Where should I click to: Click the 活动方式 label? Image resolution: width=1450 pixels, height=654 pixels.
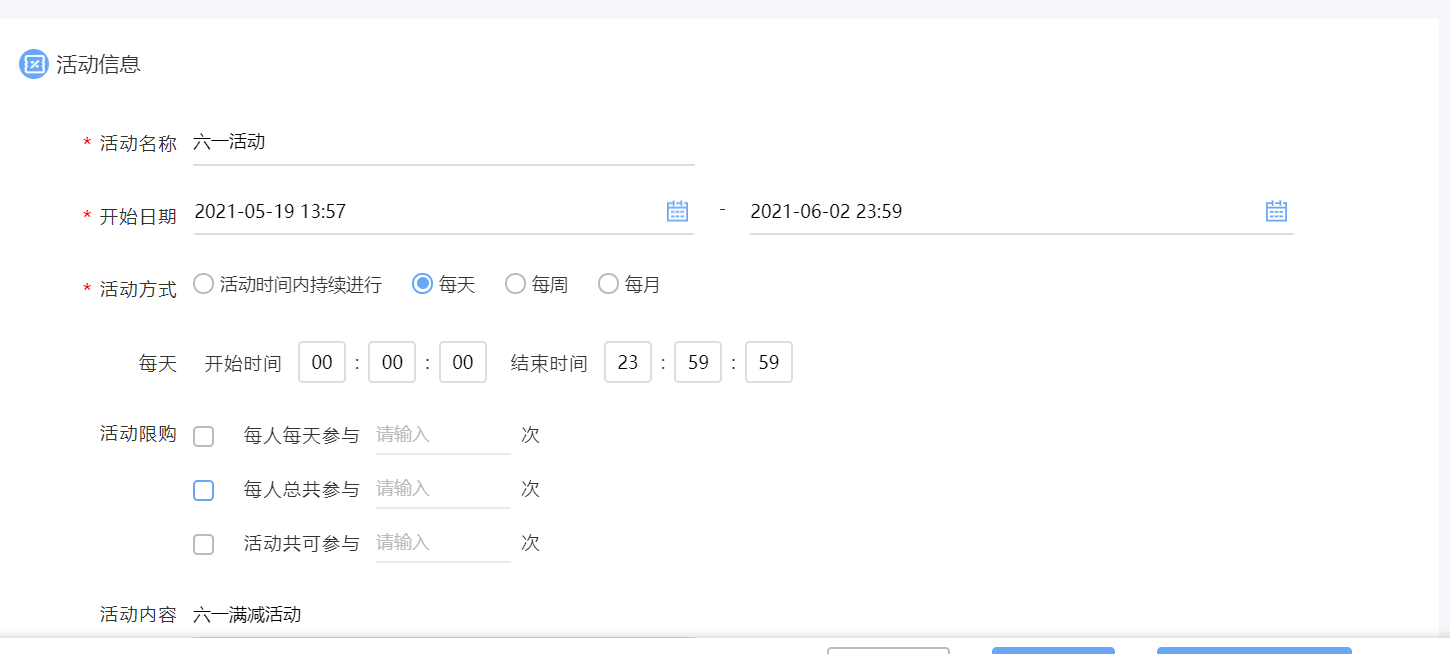click(138, 290)
